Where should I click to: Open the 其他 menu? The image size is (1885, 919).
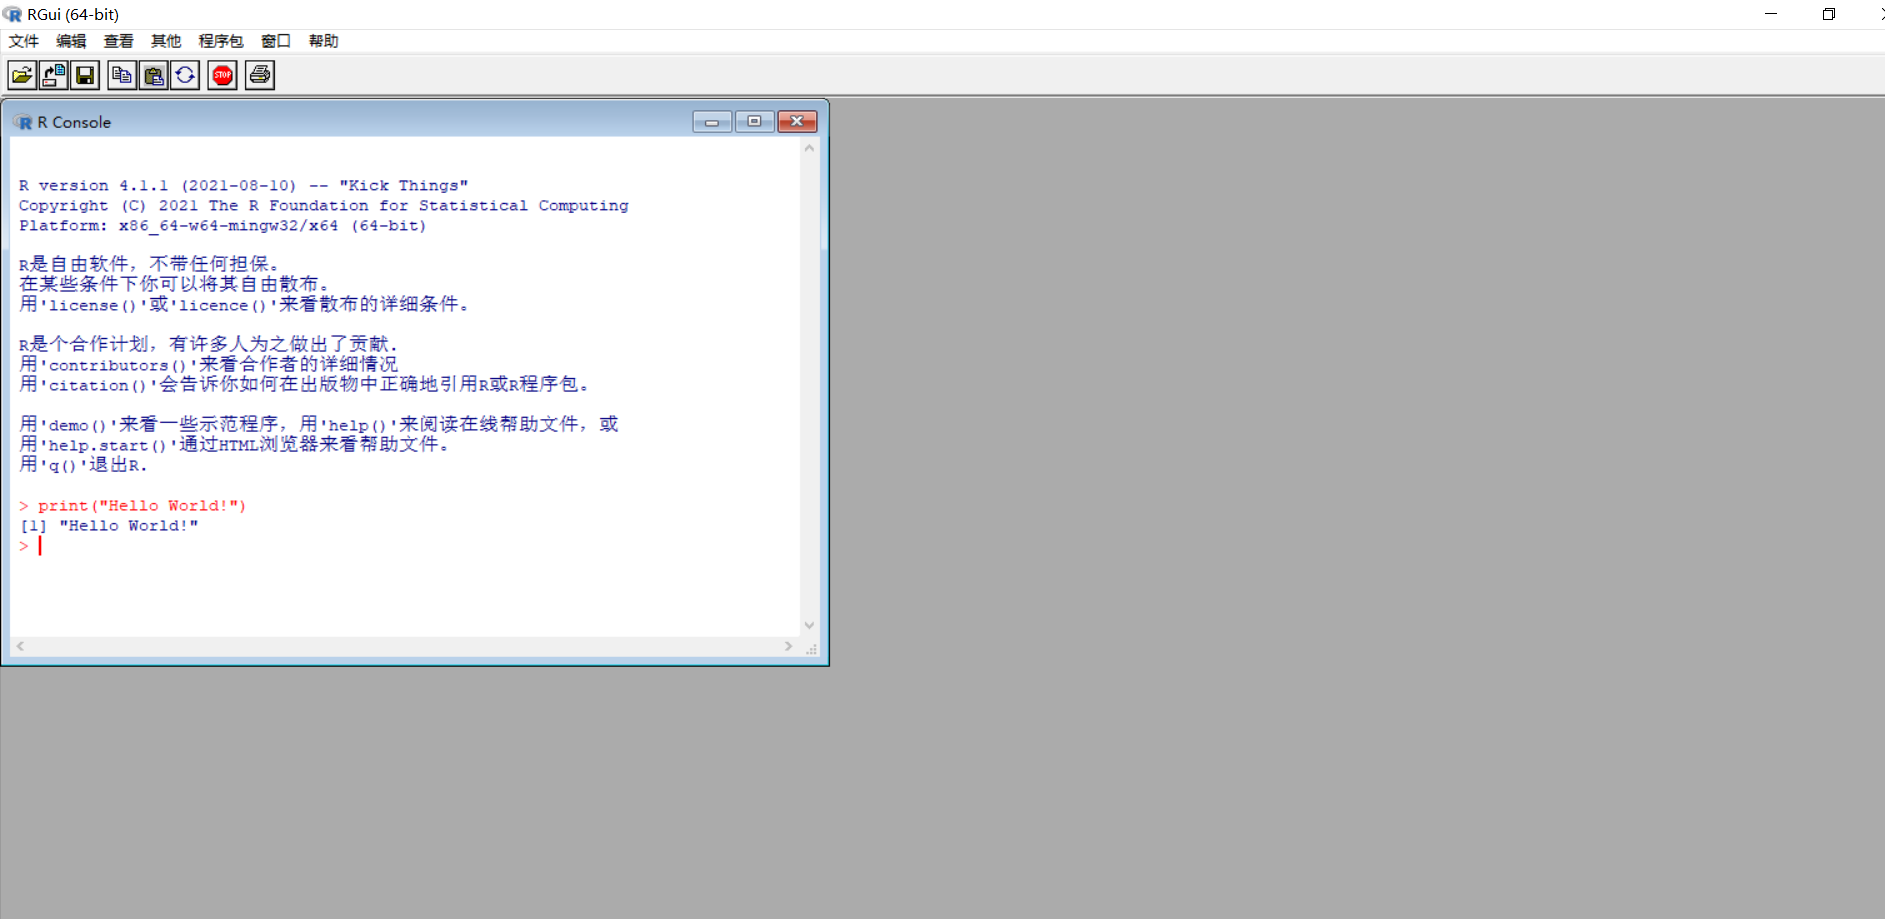[166, 41]
